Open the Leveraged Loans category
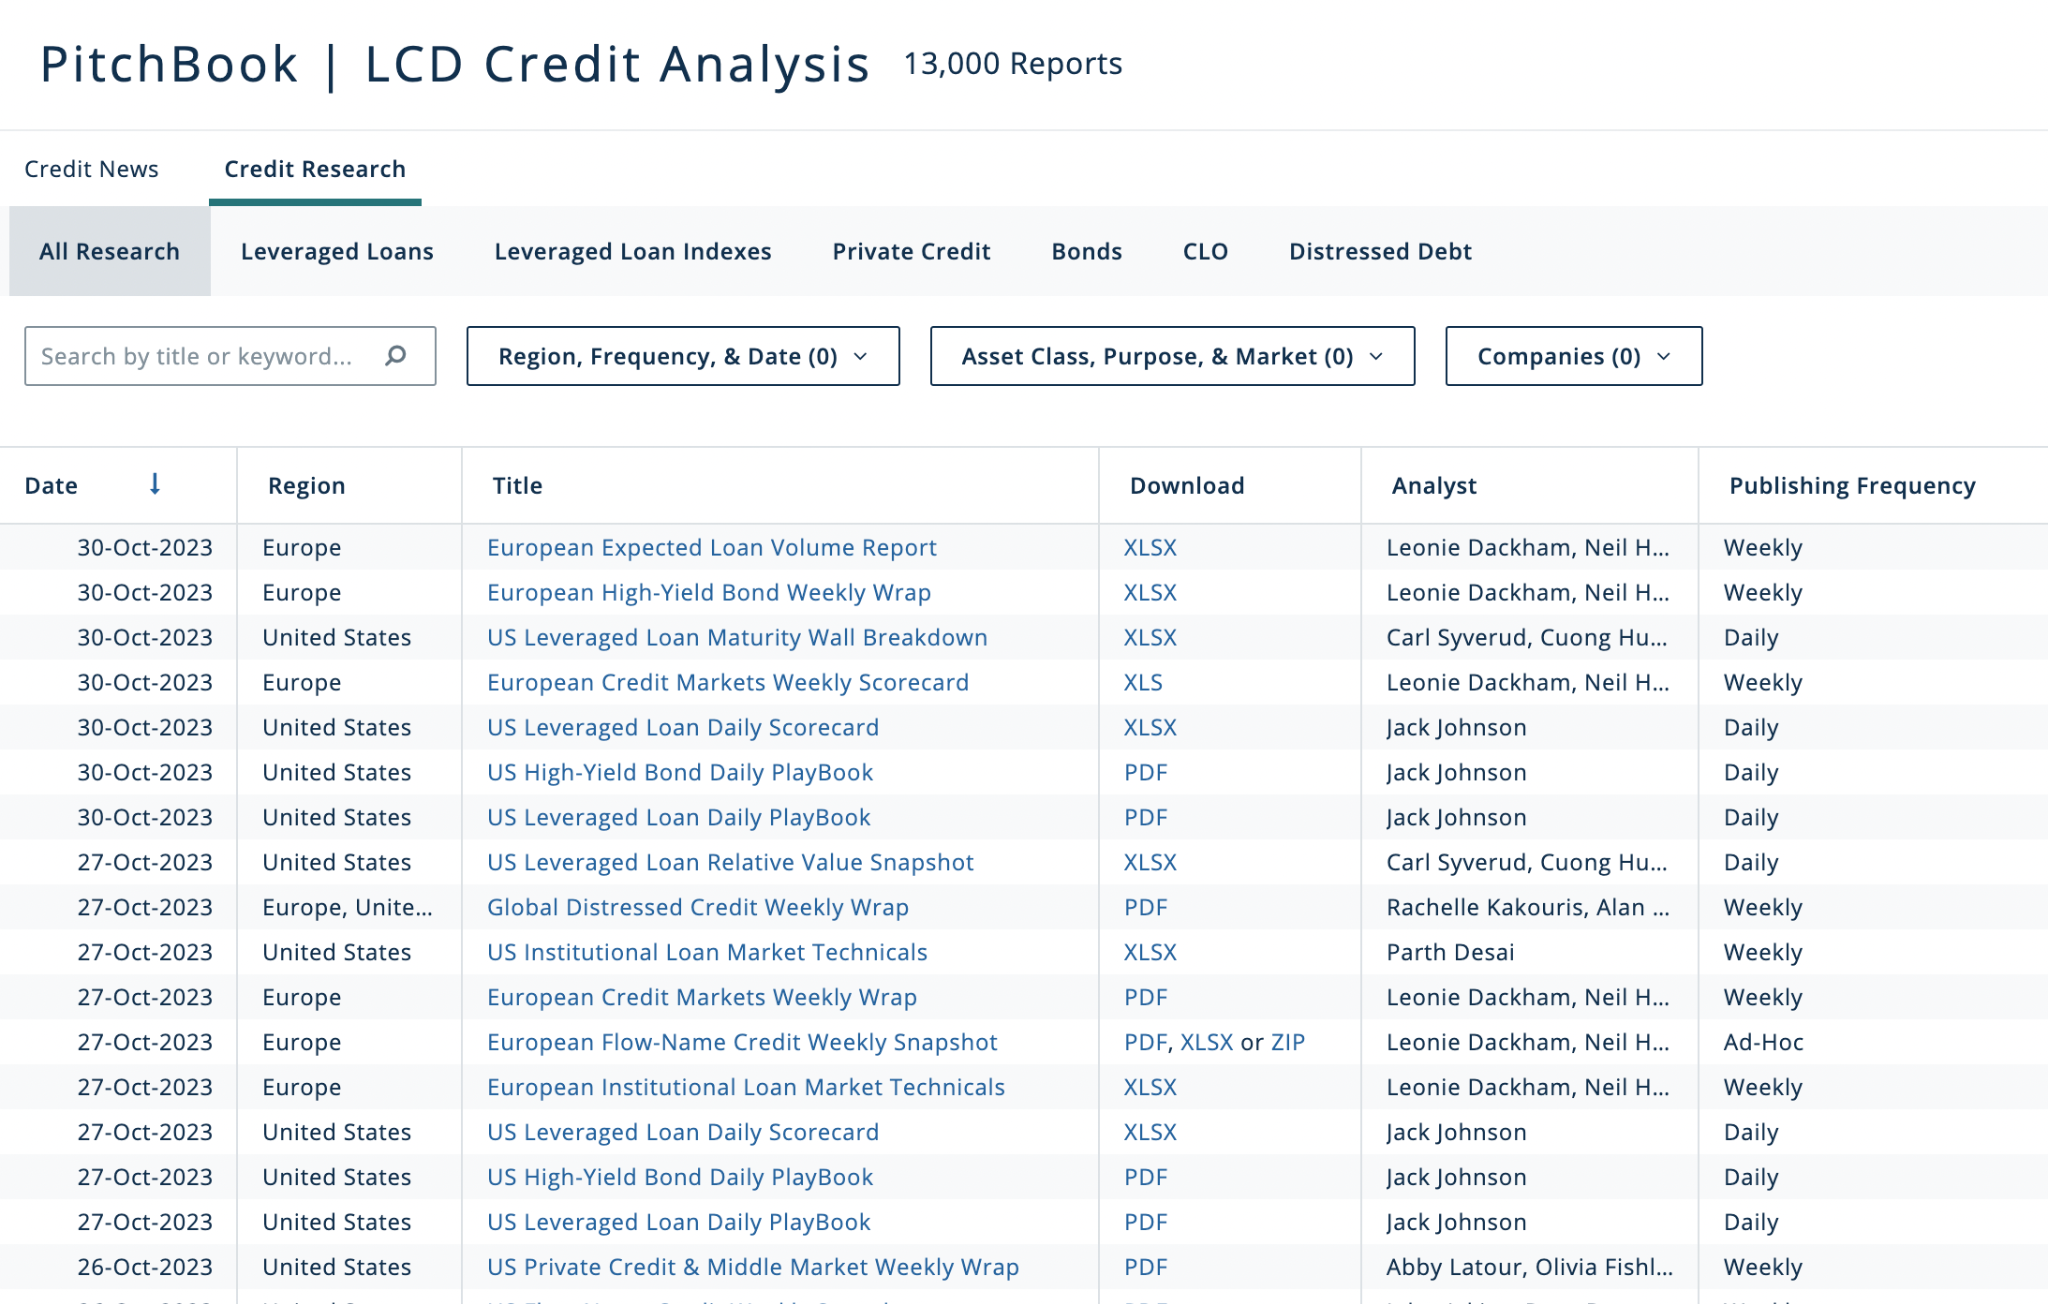 click(x=337, y=251)
